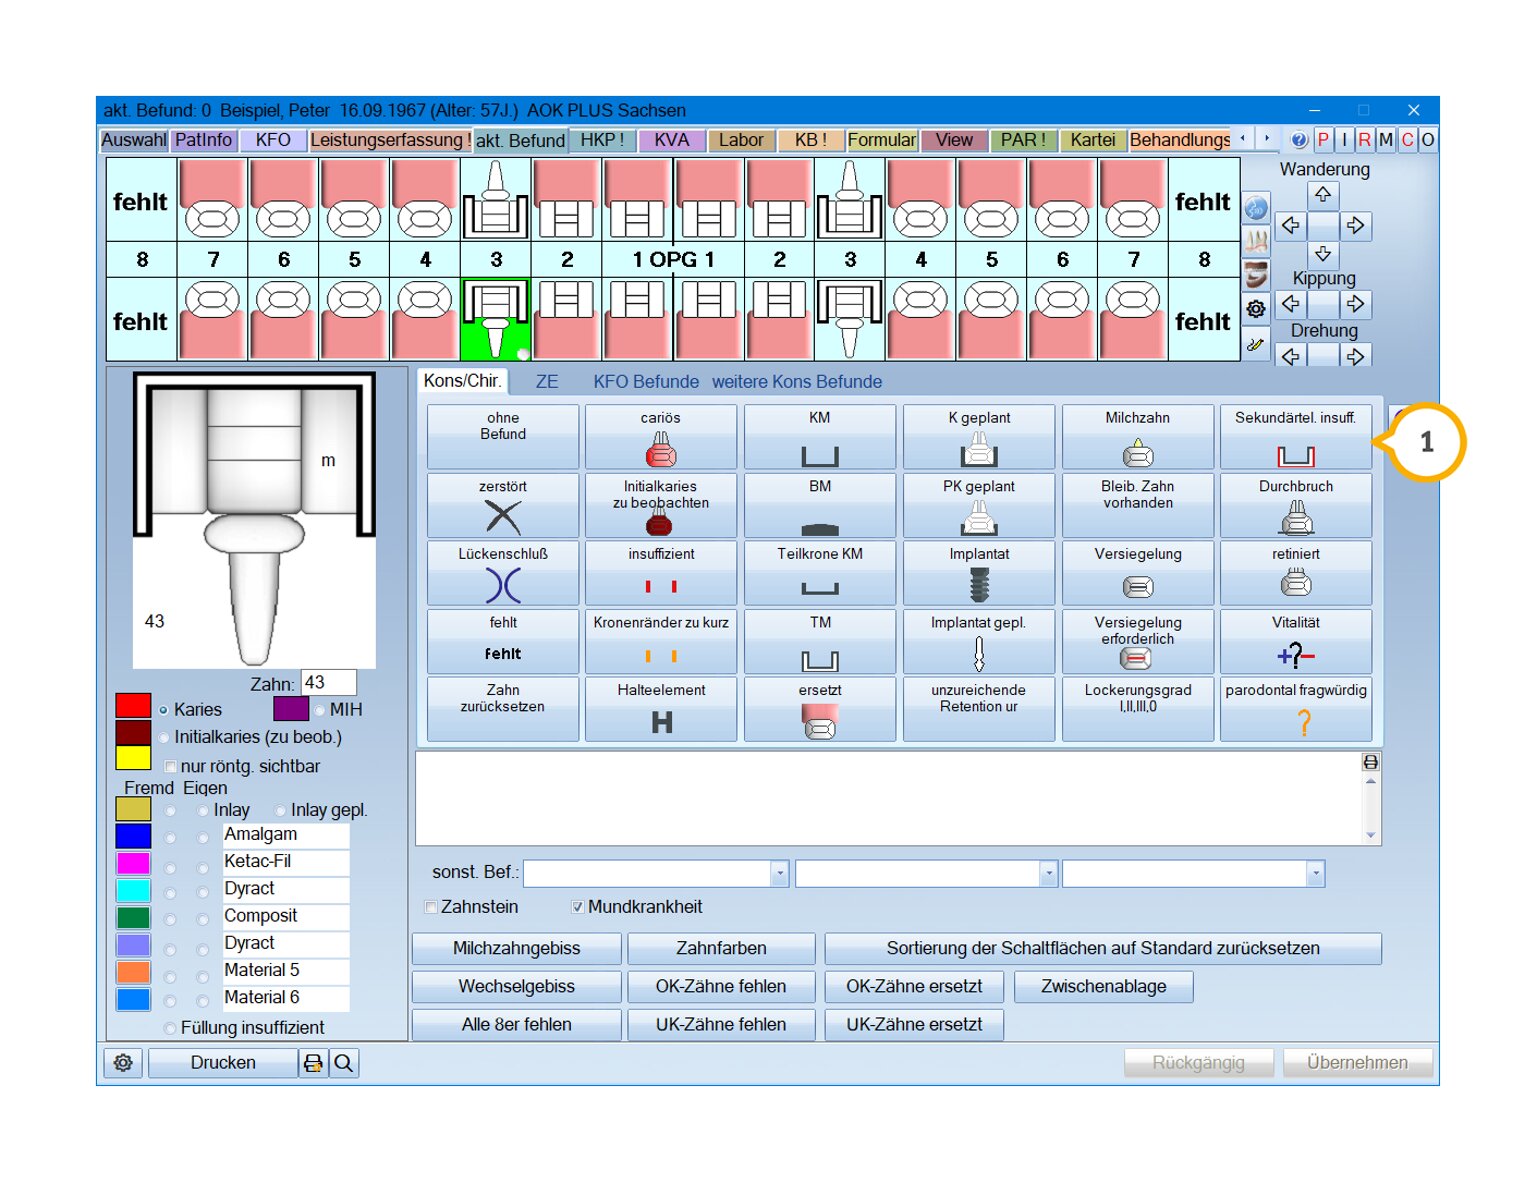This screenshot has width=1537, height=1183.
Task: Select the Milchzahn finding
Action: point(1138,437)
